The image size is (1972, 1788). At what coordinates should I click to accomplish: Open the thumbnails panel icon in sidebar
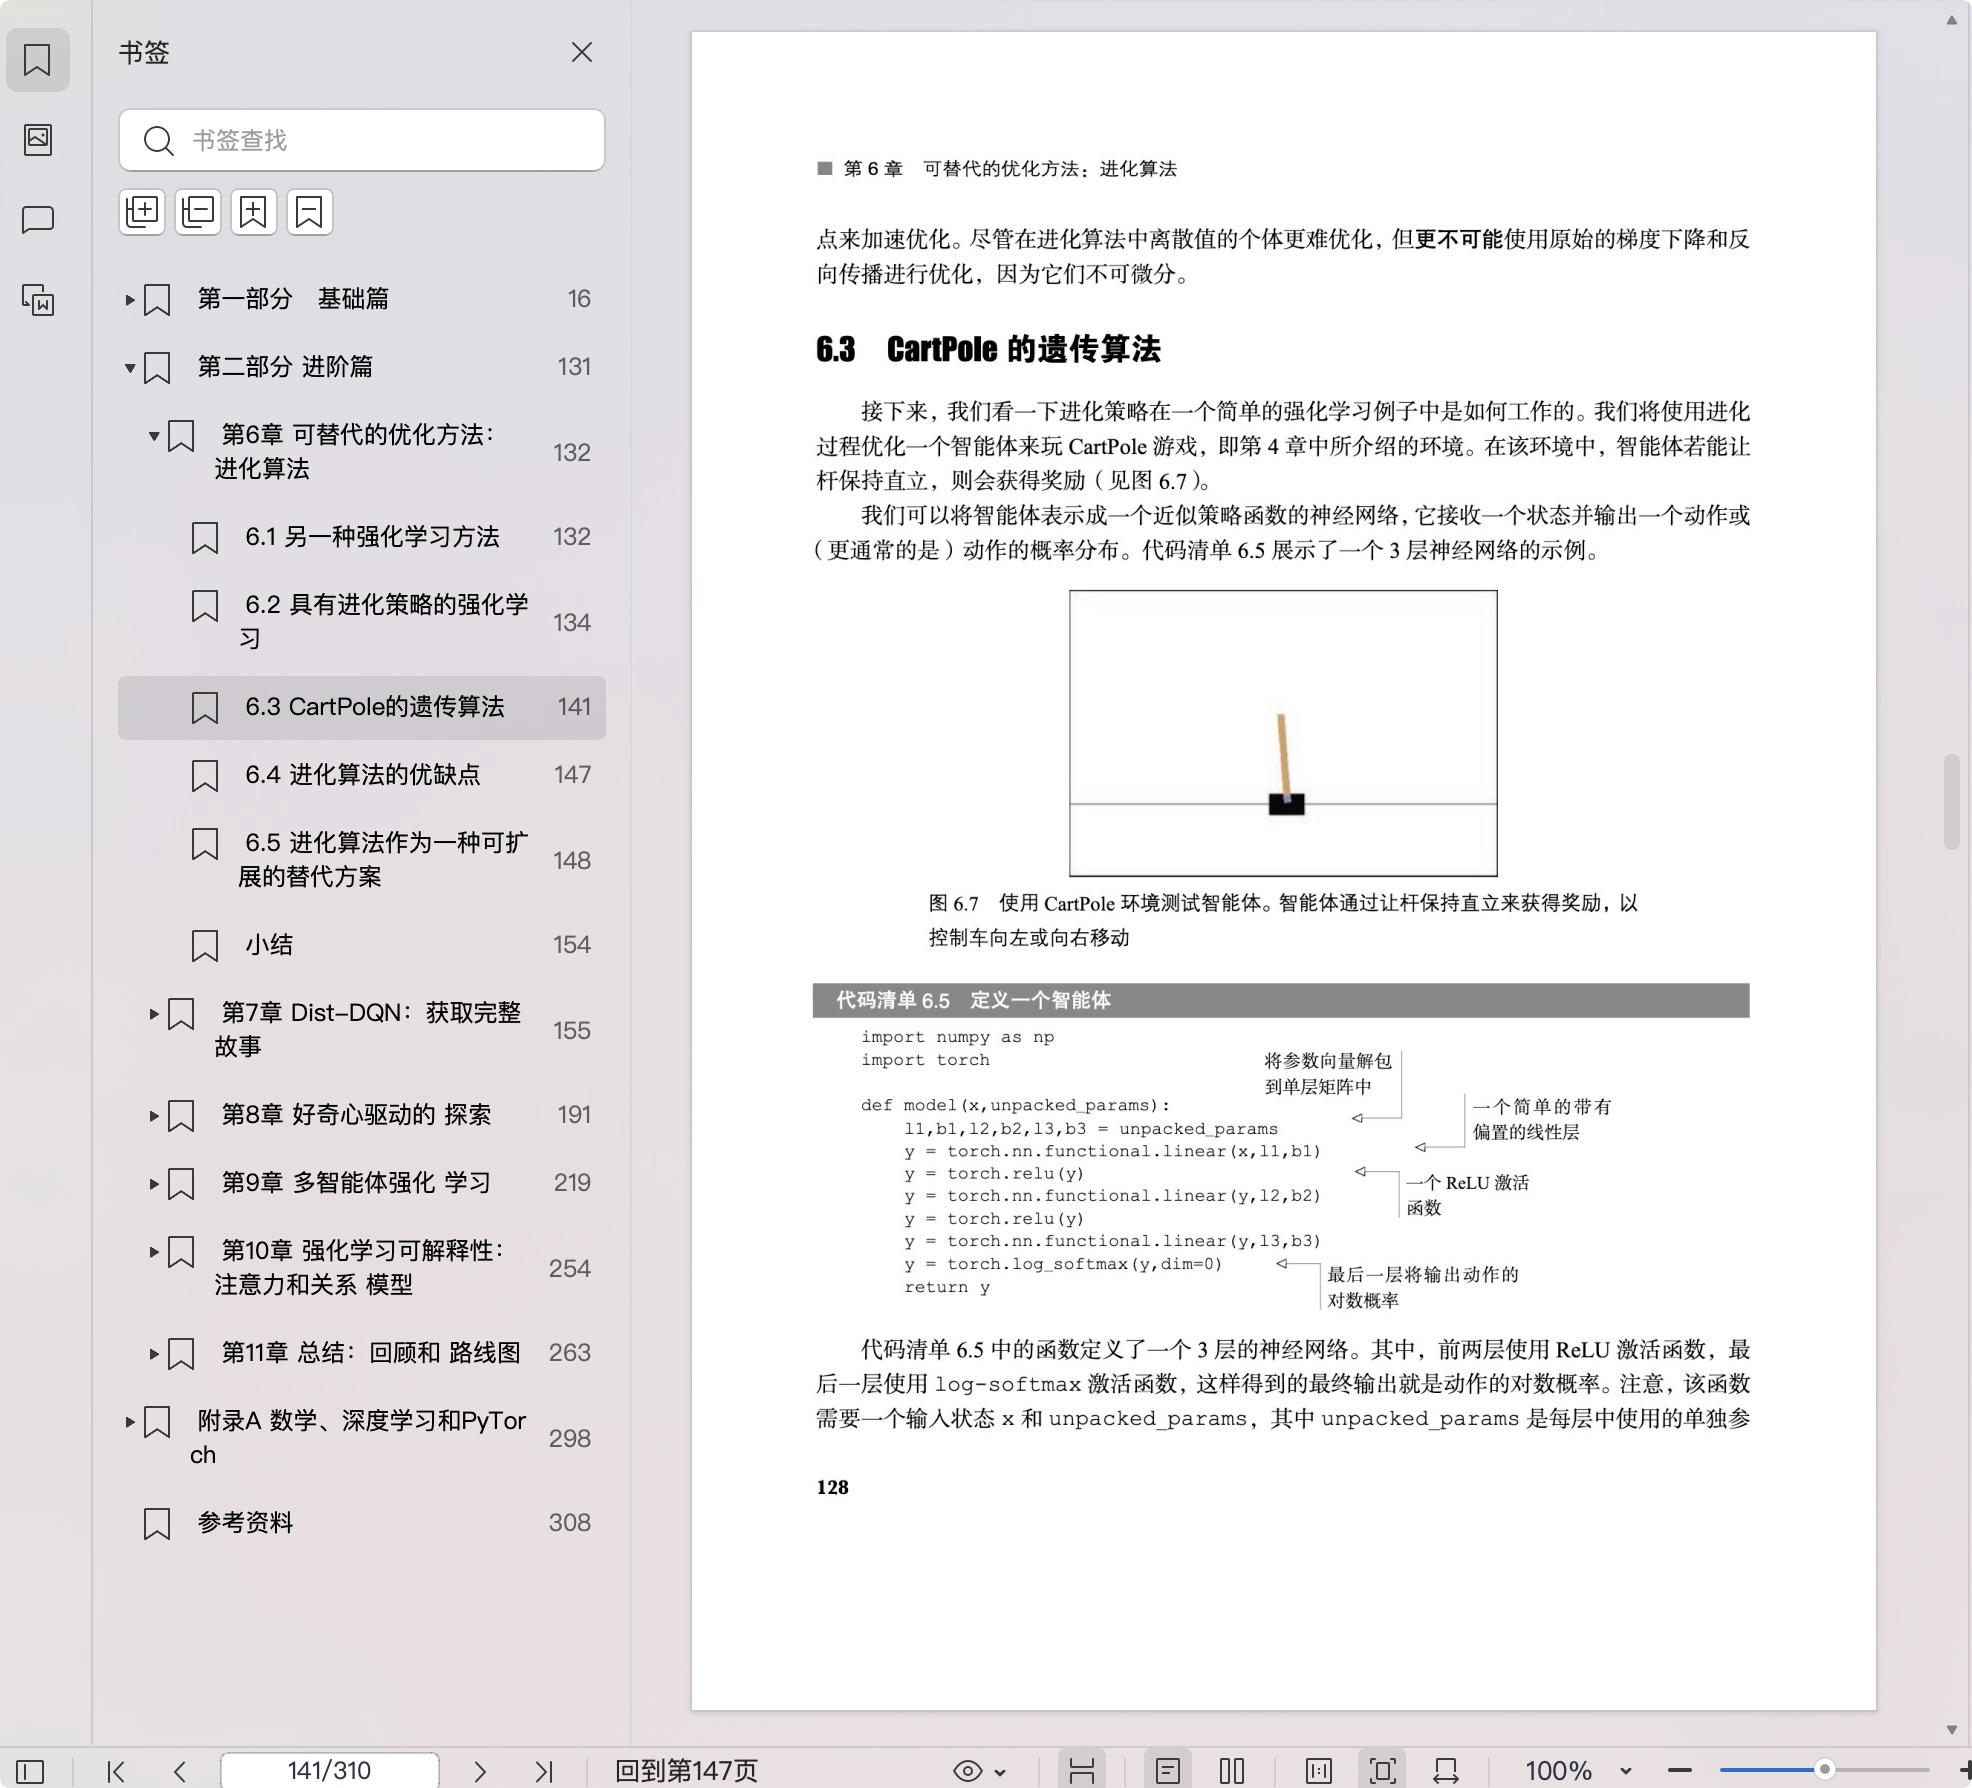click(x=37, y=139)
